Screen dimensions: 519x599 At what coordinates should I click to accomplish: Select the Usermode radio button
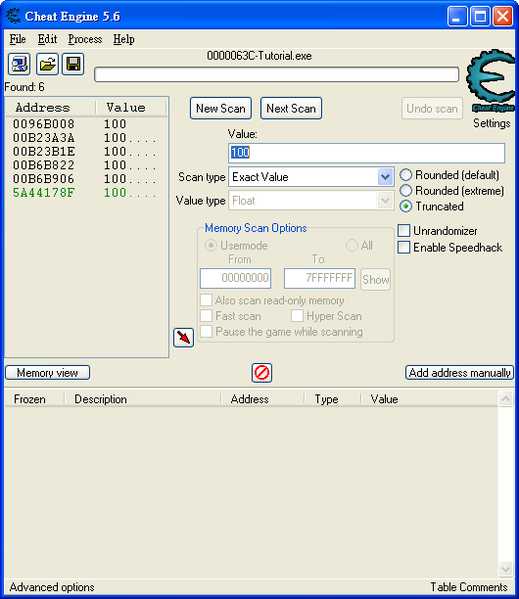click(211, 245)
